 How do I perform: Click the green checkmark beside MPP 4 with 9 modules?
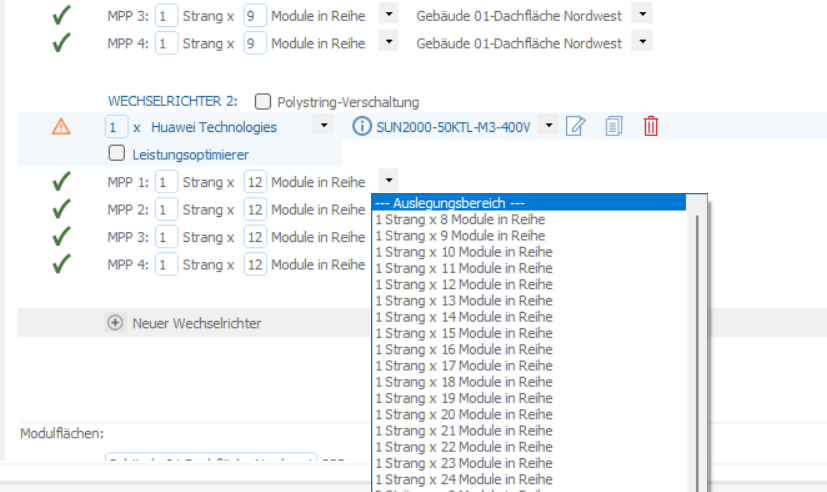coord(61,43)
